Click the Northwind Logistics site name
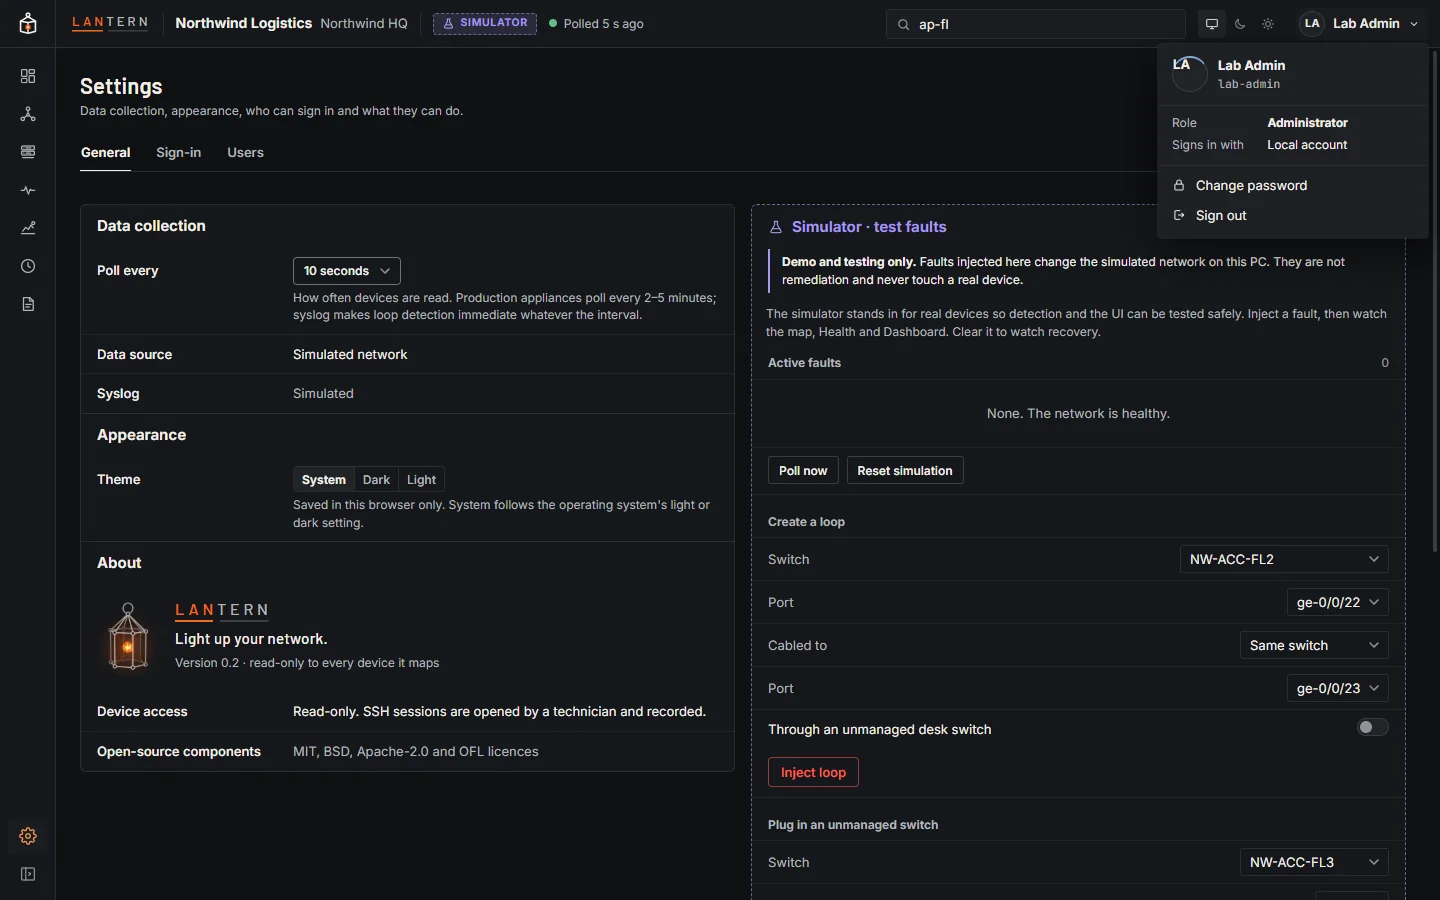1440x900 pixels. click(243, 23)
